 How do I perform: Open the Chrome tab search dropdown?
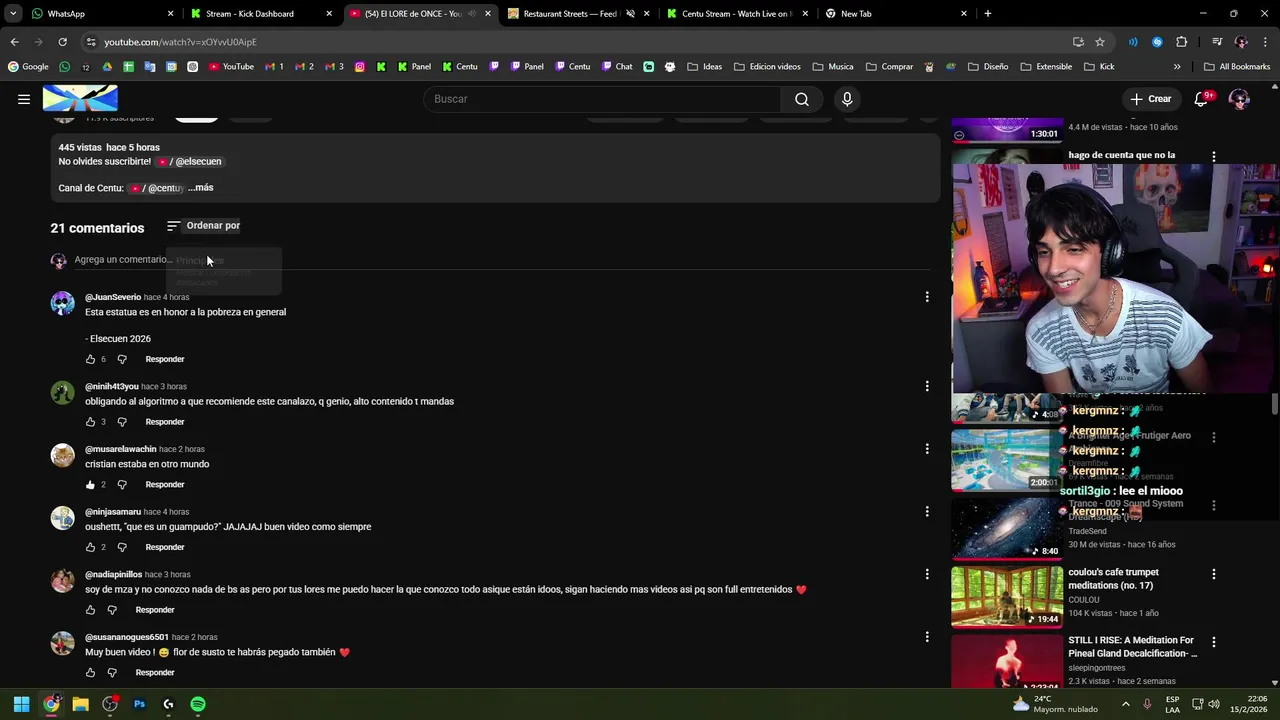pos(13,14)
